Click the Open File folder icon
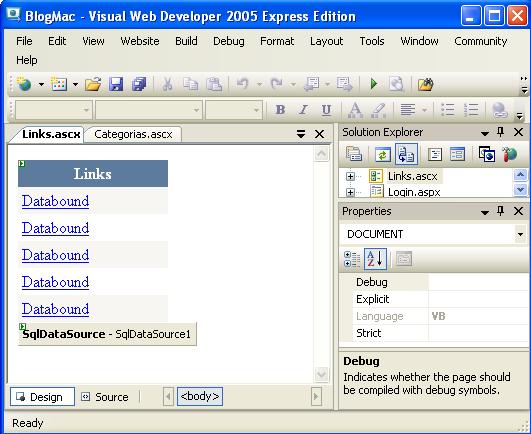This screenshot has width=531, height=434. [x=93, y=84]
